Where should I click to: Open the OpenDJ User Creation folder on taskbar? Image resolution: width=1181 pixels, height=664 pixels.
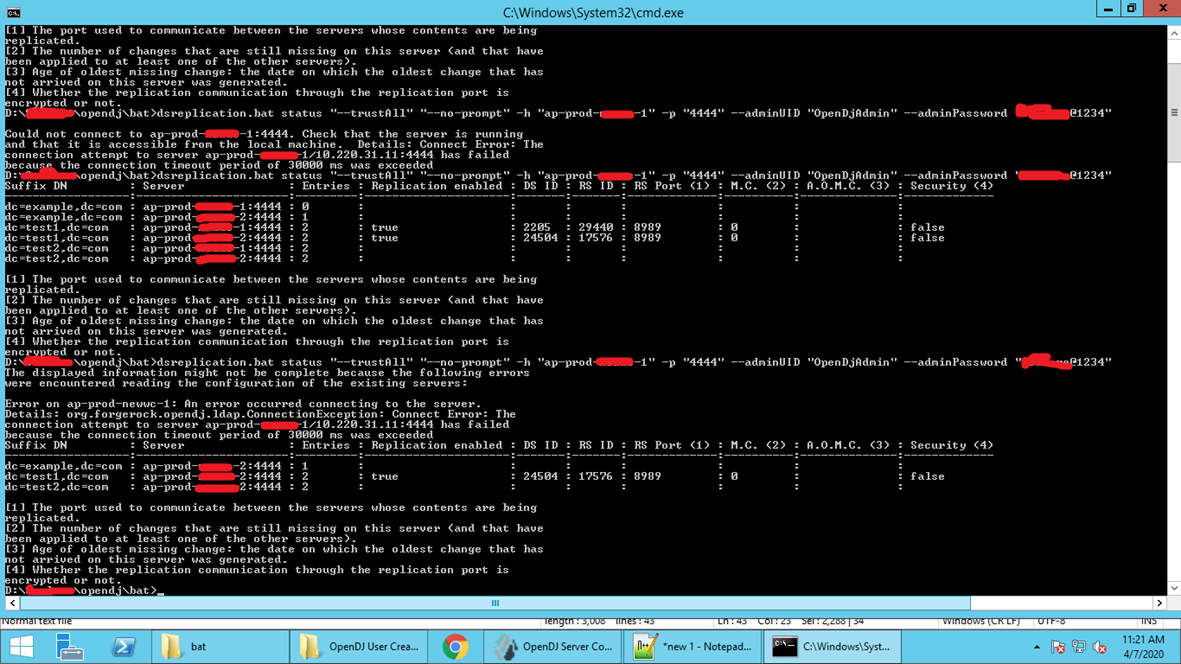click(x=360, y=647)
